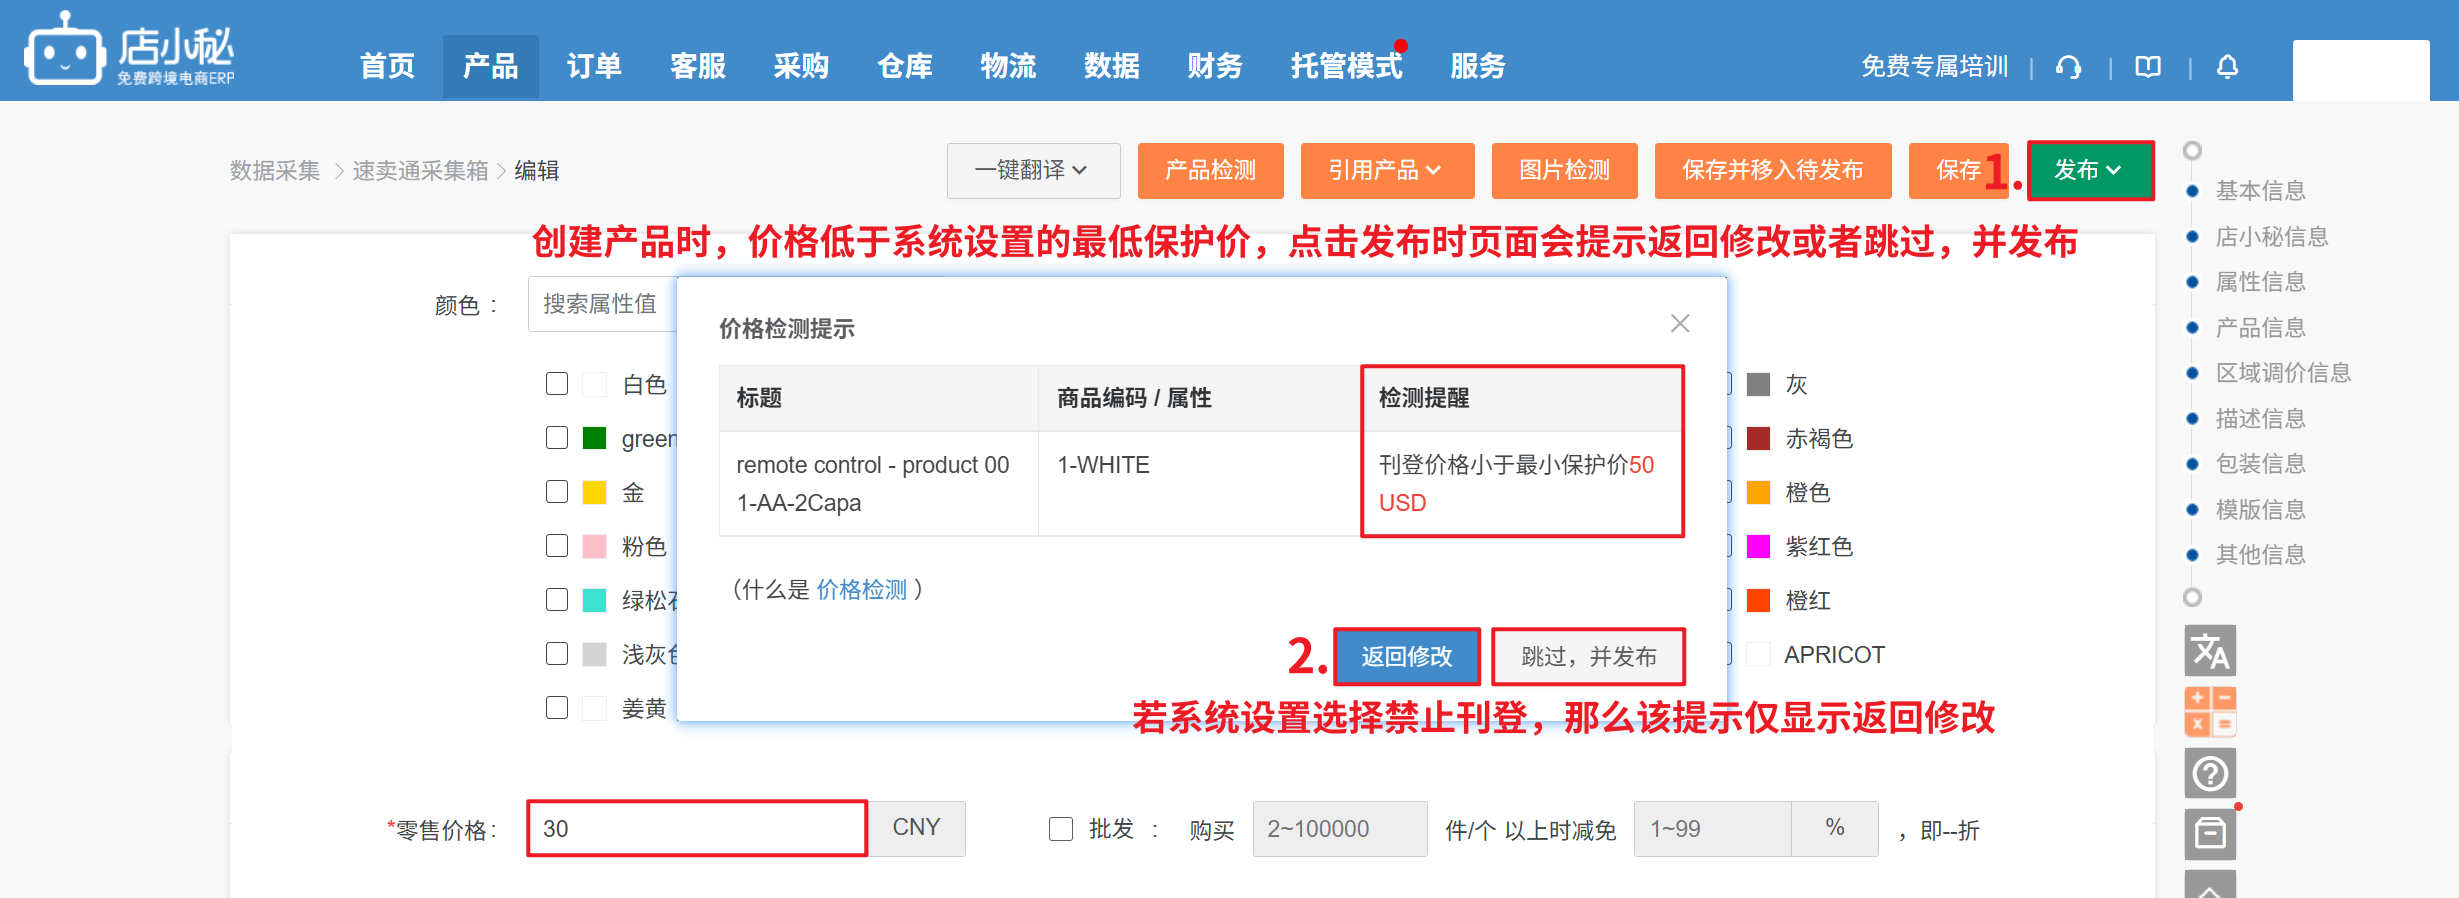The image size is (2459, 898).
Task: Check the 白色 color checkbox
Action: point(557,384)
